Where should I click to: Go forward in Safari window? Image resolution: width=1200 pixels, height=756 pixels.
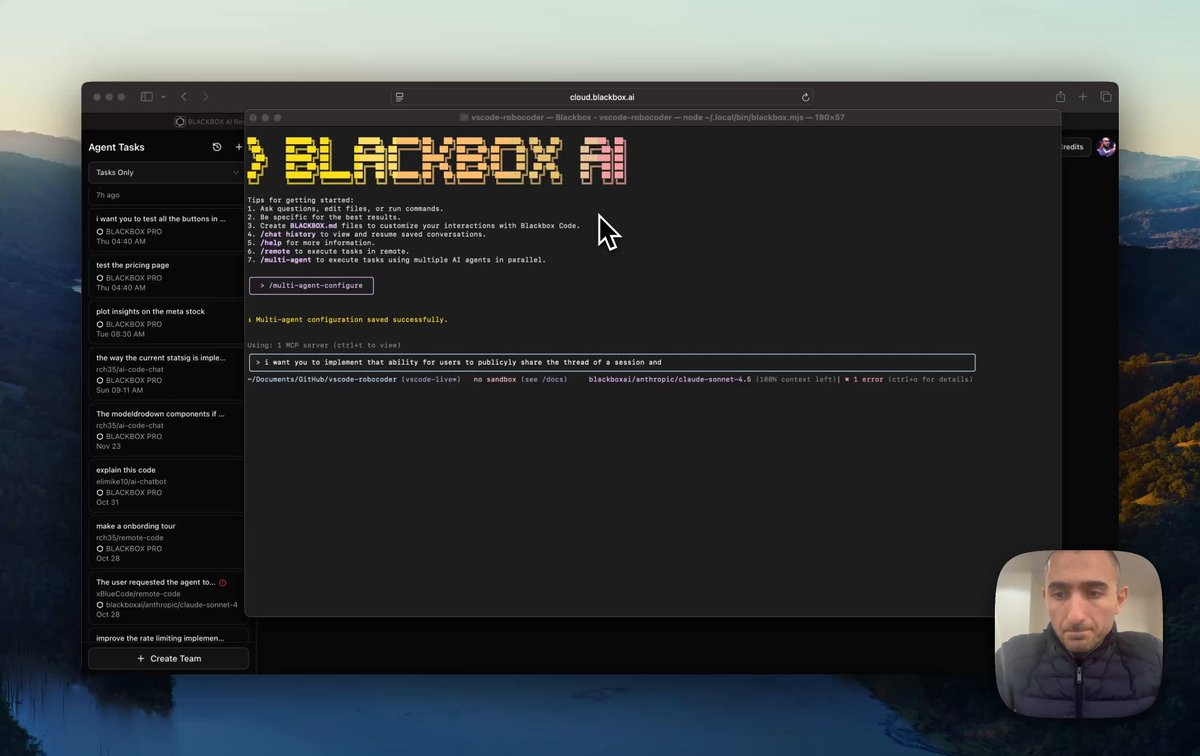[206, 97]
